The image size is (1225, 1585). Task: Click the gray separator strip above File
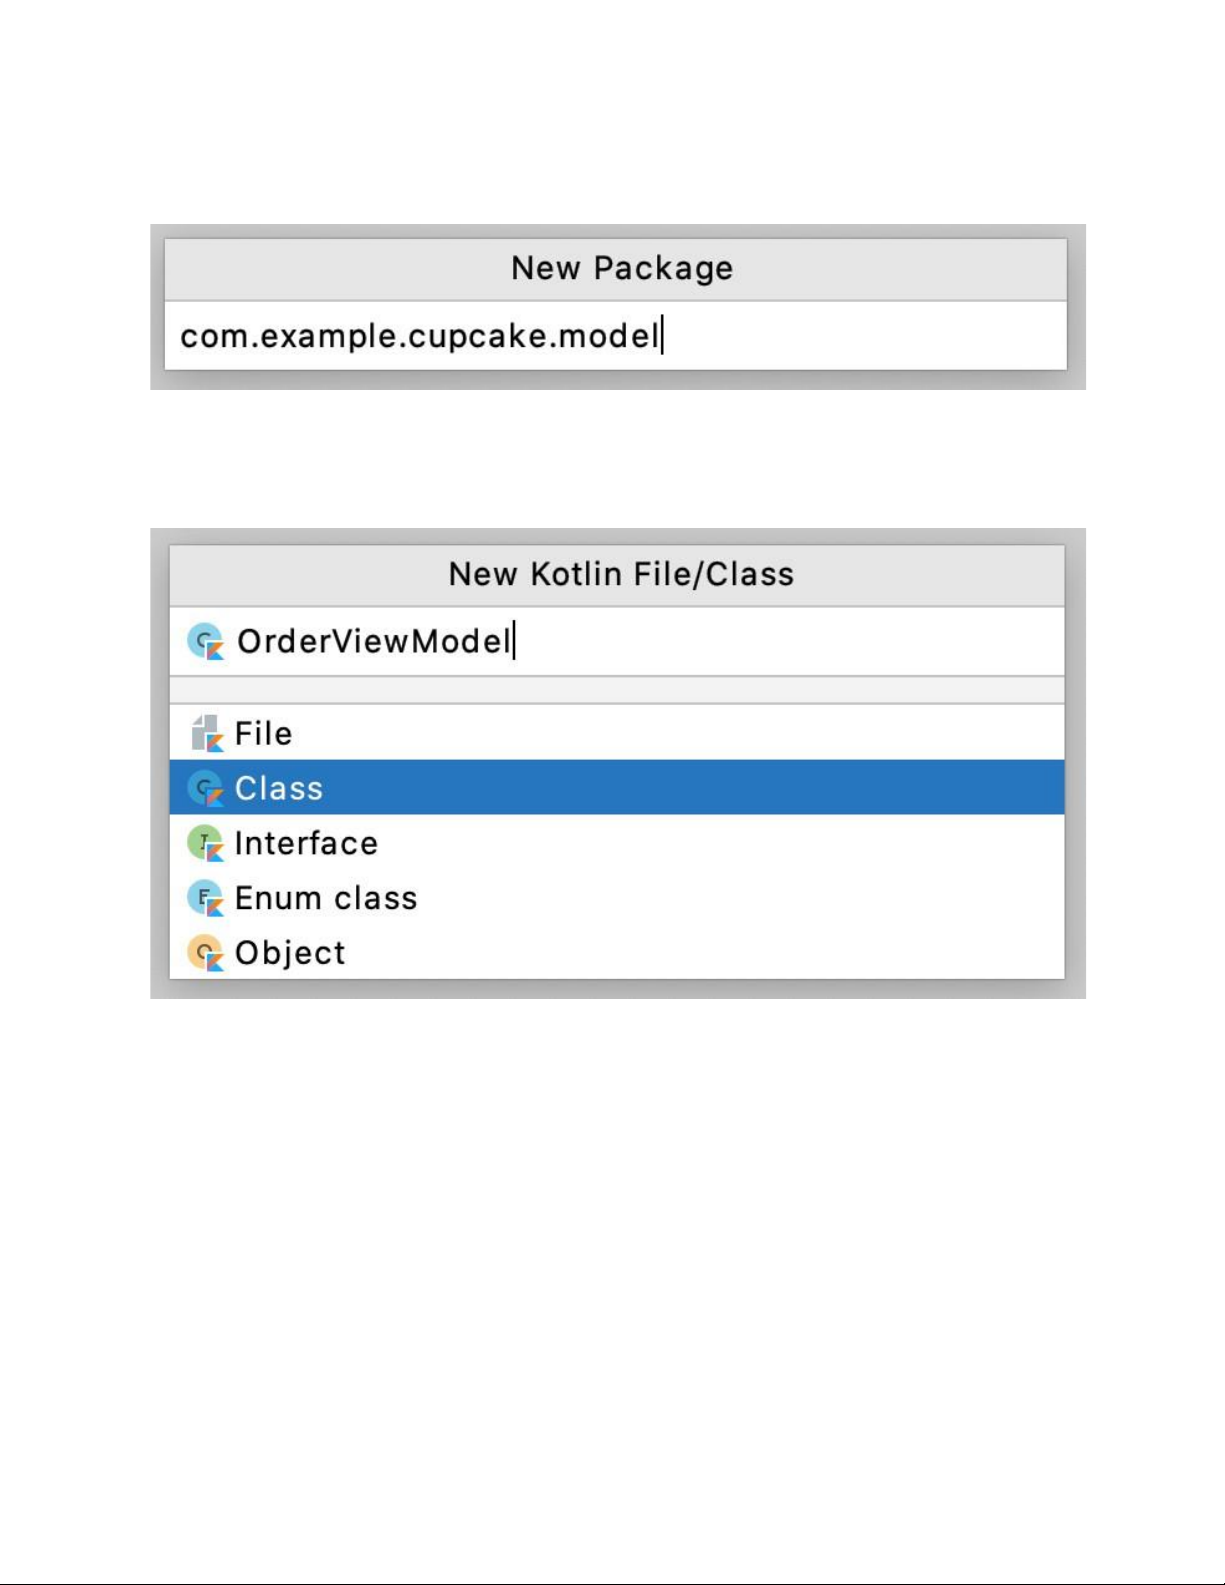click(x=616, y=690)
